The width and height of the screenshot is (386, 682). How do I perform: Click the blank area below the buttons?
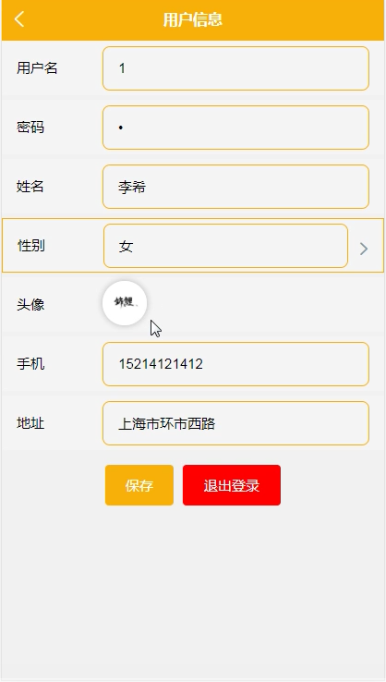tap(193, 594)
